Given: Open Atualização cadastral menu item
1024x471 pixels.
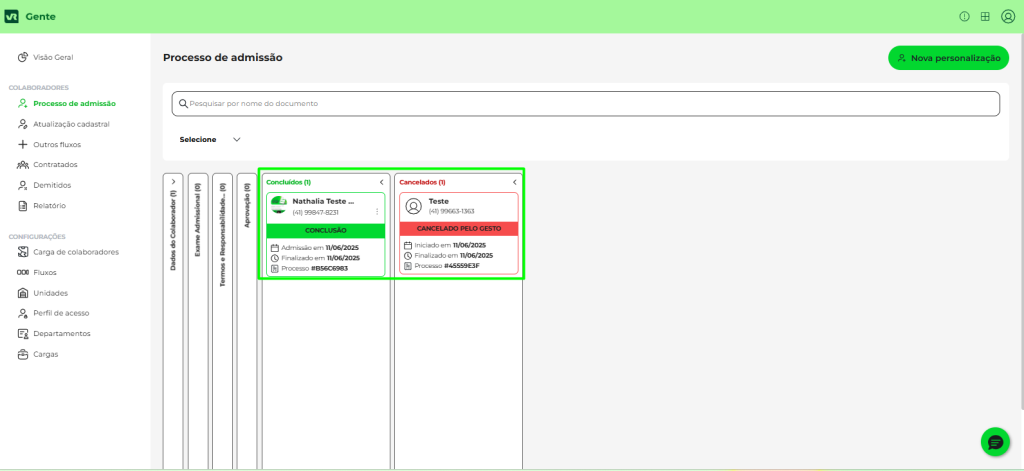Looking at the screenshot, I should 70,124.
